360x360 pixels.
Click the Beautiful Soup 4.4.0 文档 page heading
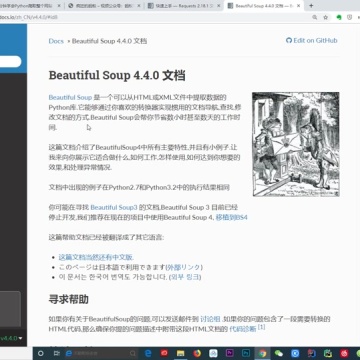tap(117, 75)
